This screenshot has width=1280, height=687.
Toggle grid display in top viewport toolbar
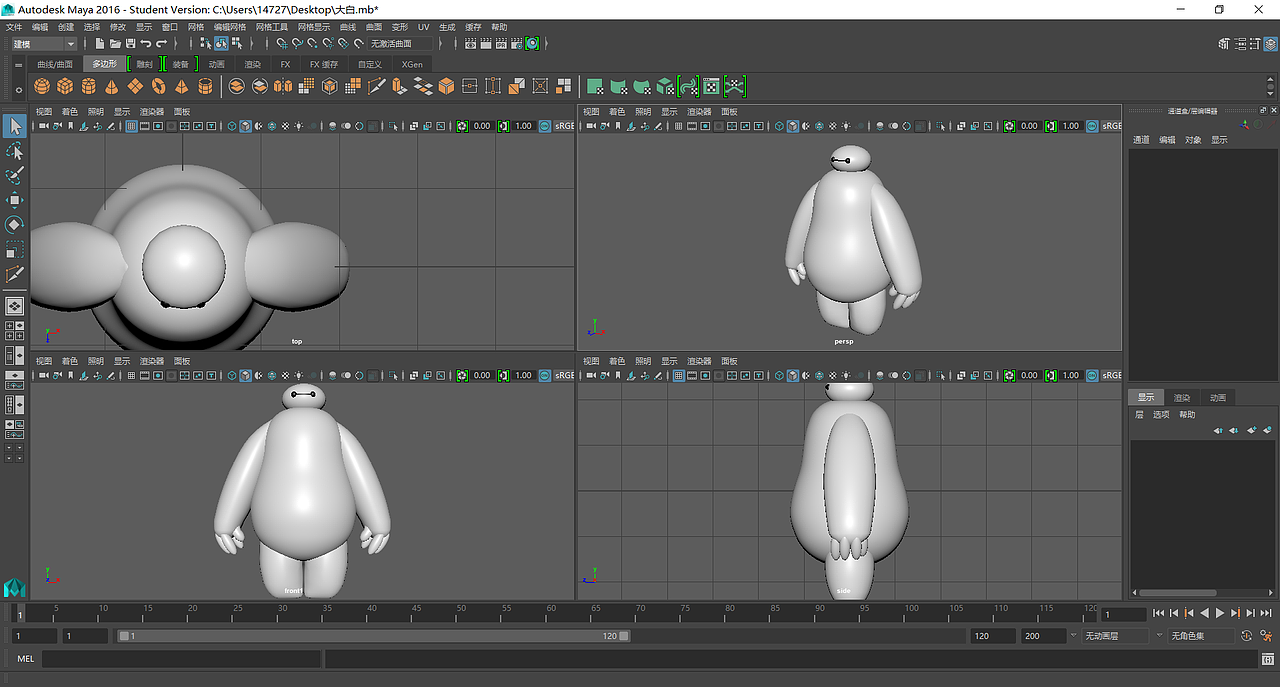[x=132, y=126]
